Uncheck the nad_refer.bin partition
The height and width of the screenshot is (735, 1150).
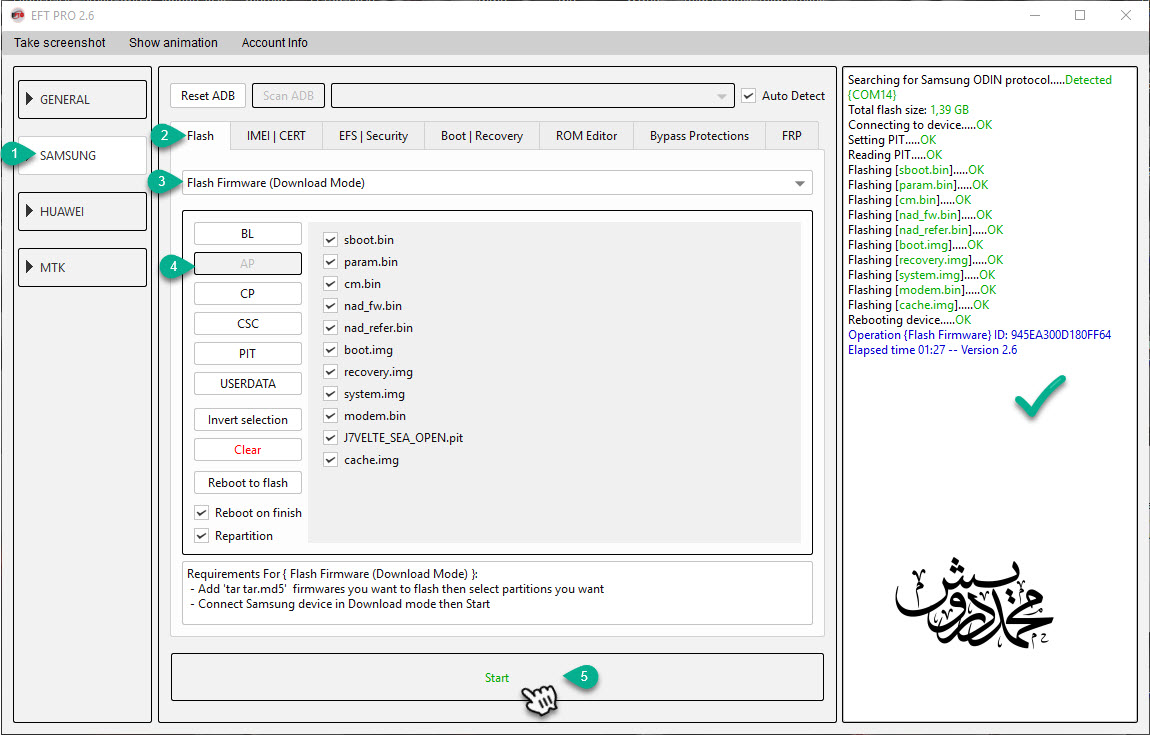(330, 328)
